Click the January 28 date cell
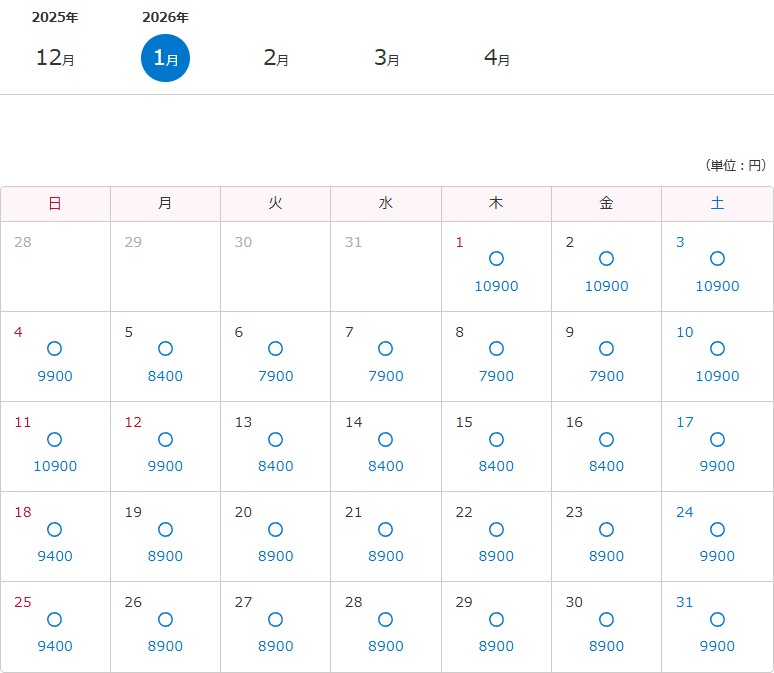 386,626
